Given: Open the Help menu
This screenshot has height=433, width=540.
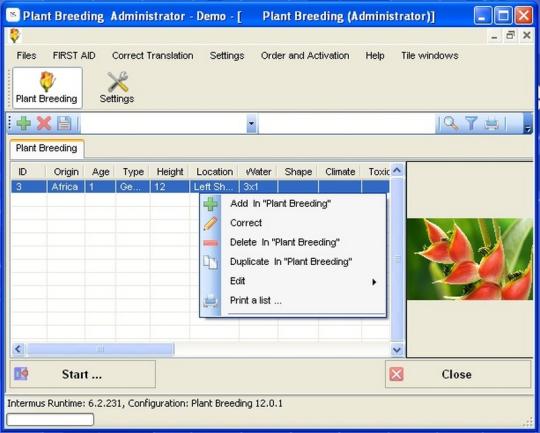Looking at the screenshot, I should 375,55.
